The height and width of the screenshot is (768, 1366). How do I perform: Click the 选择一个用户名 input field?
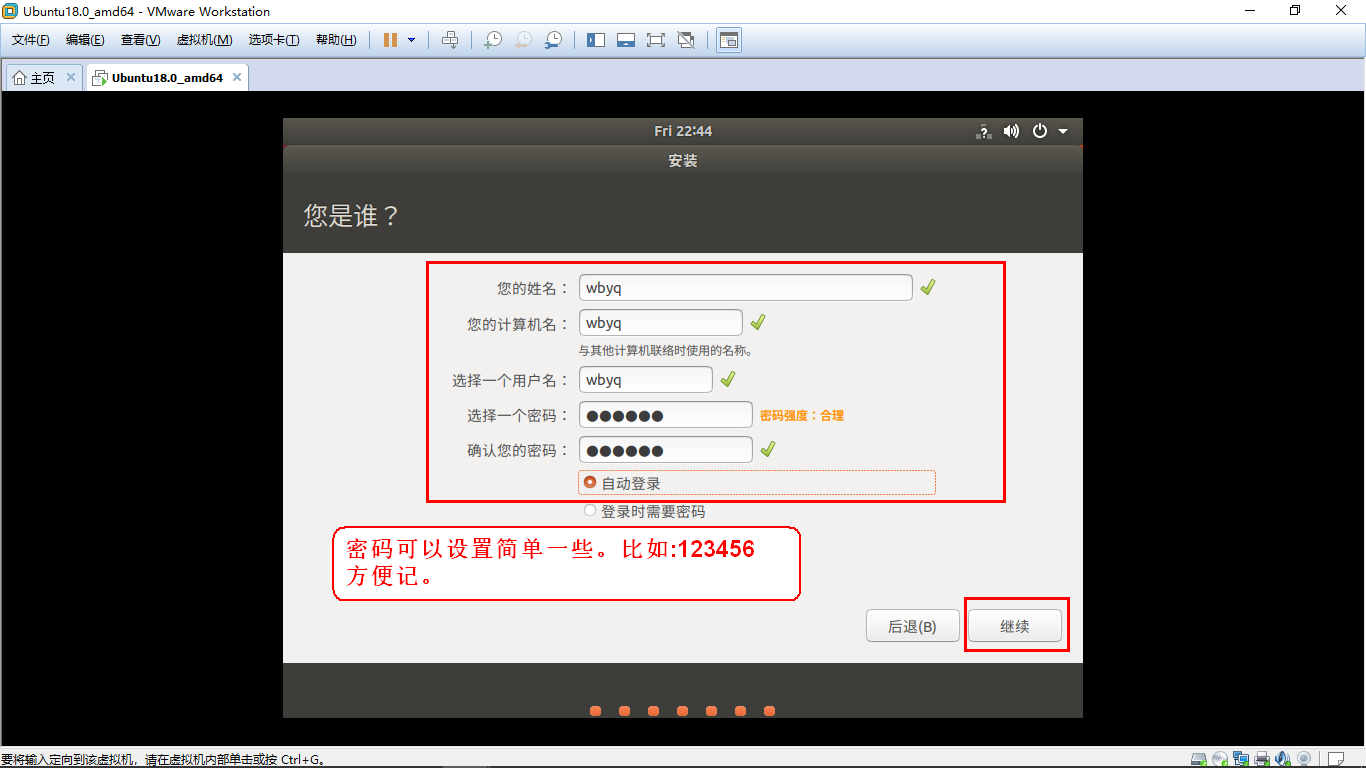click(646, 380)
